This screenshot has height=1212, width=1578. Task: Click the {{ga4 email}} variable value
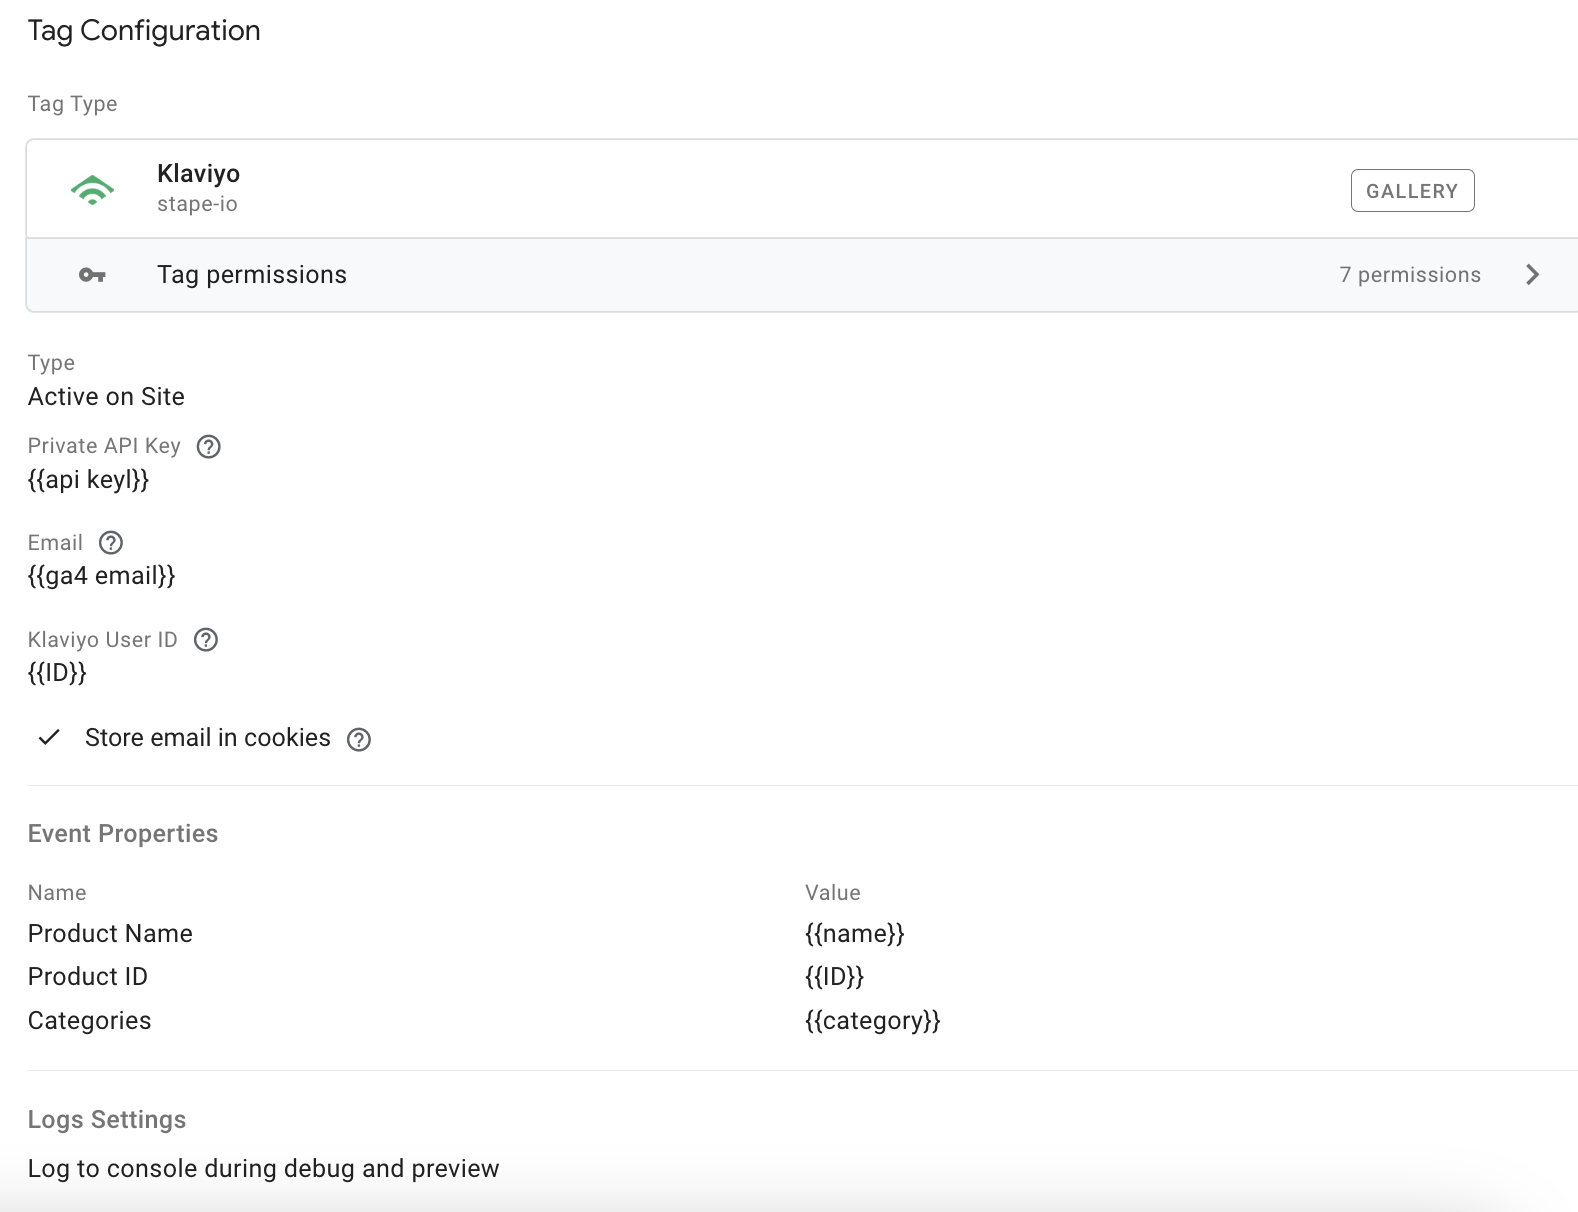pos(101,576)
